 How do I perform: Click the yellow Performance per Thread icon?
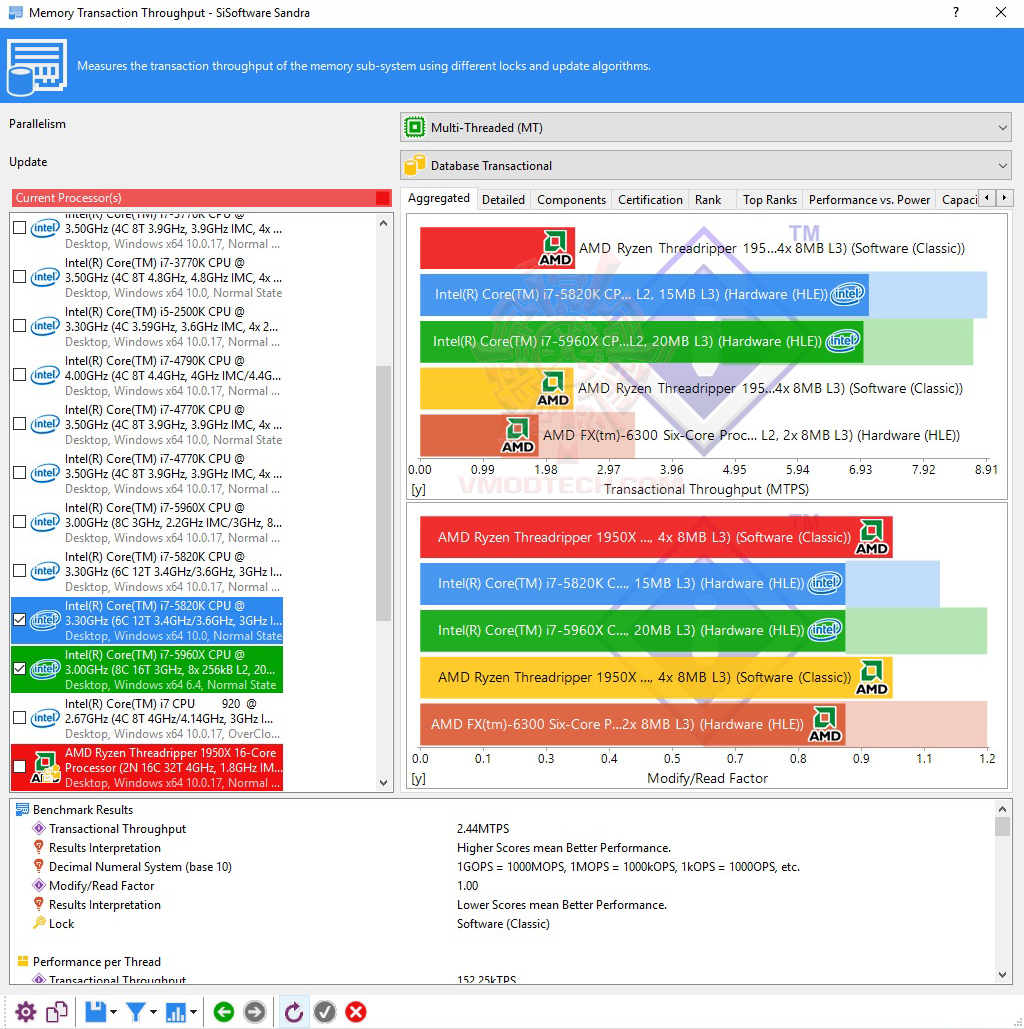click(x=22, y=961)
